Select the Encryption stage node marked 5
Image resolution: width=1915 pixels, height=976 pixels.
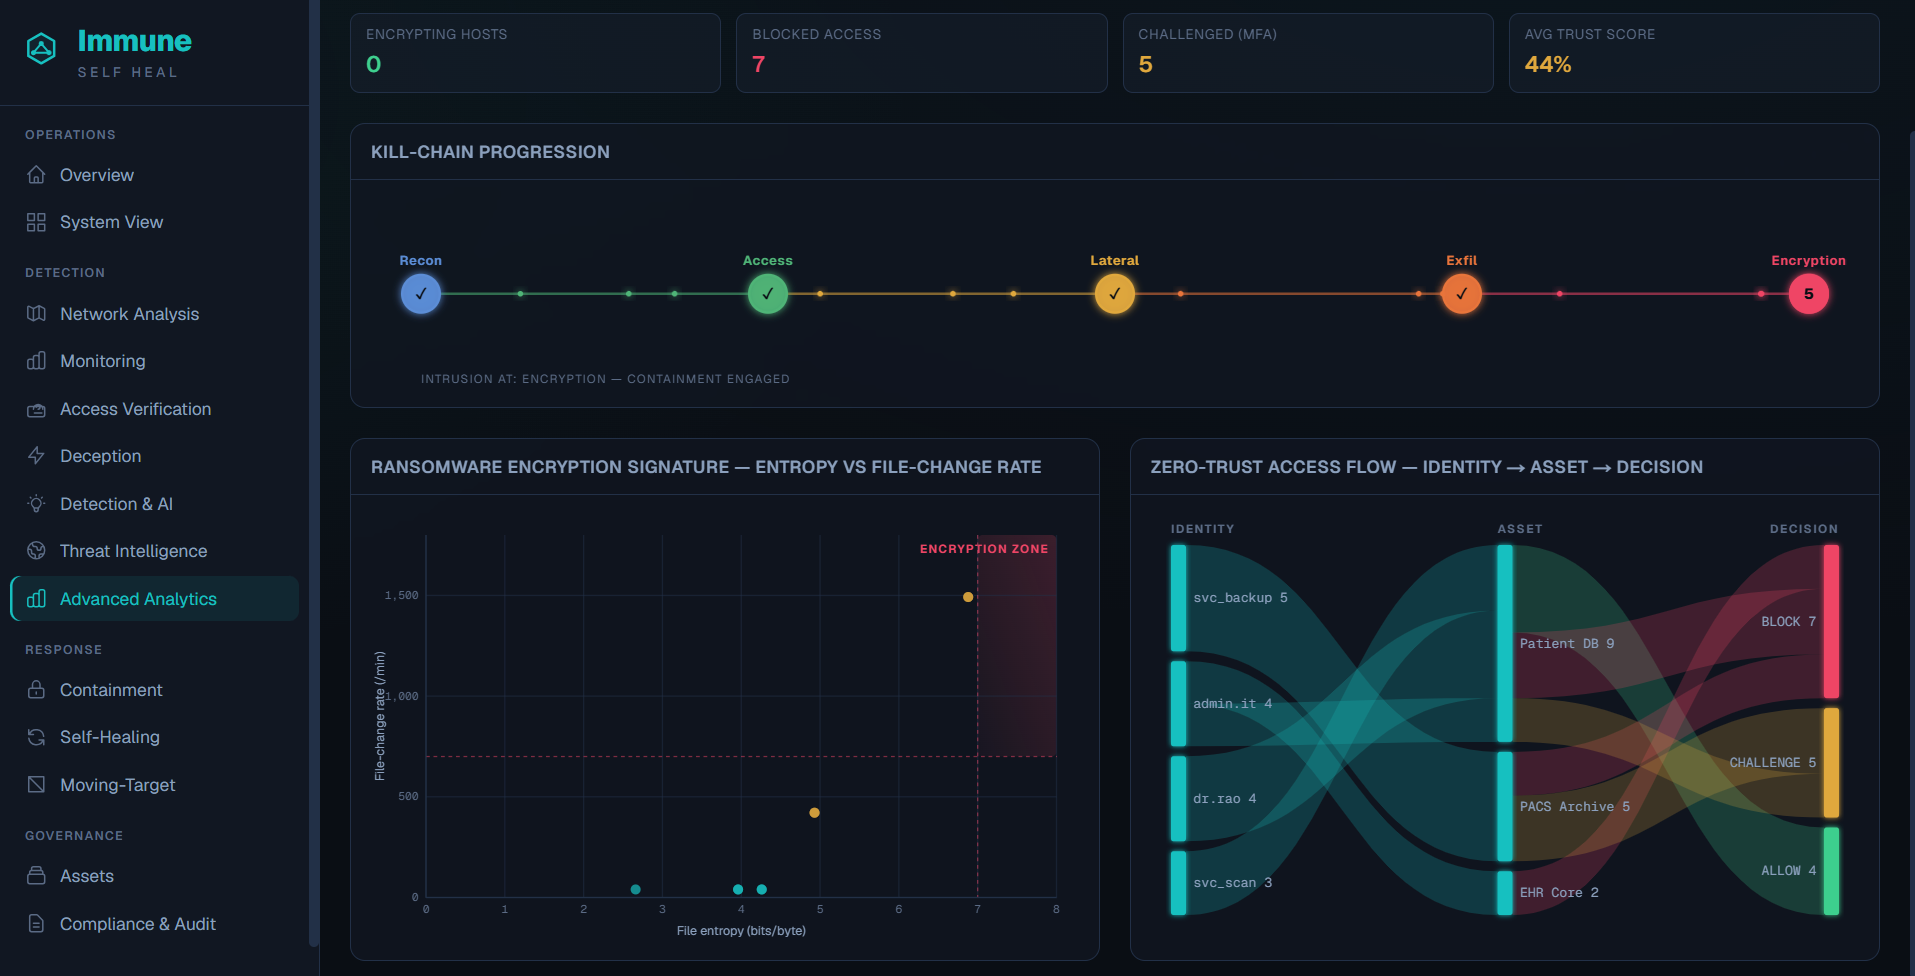(1809, 294)
